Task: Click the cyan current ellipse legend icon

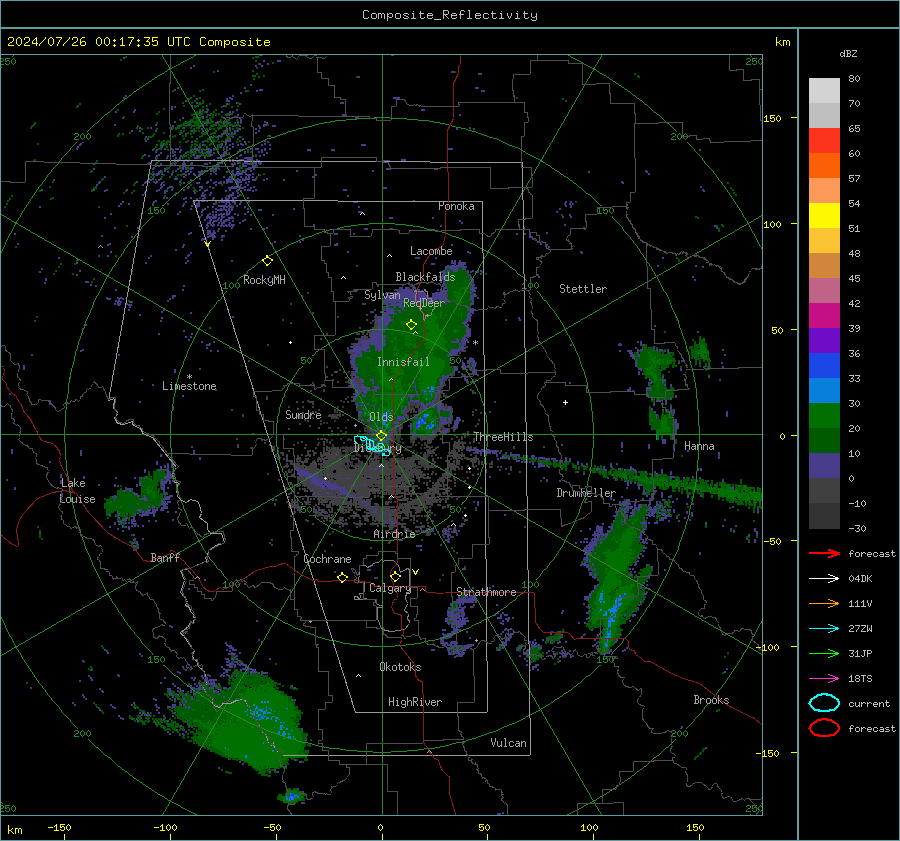Action: pyautogui.click(x=824, y=703)
